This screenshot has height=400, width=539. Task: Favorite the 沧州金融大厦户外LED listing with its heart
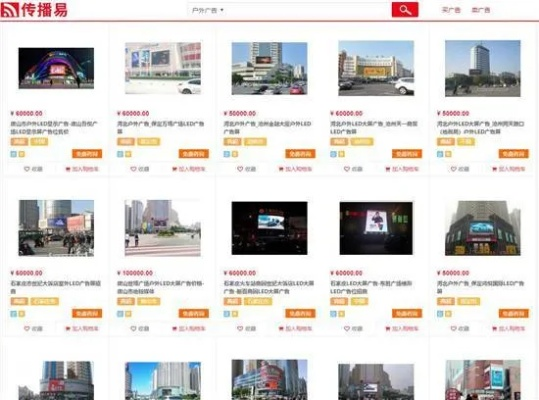[240, 169]
